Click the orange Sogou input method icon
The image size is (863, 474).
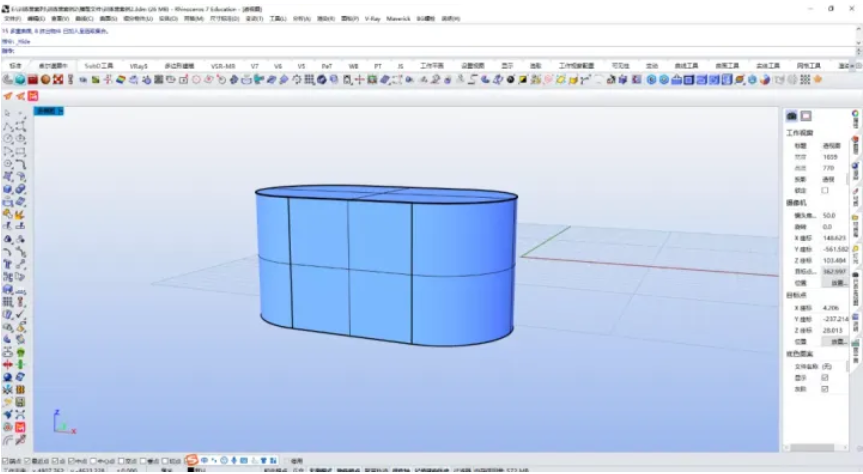tap(192, 460)
